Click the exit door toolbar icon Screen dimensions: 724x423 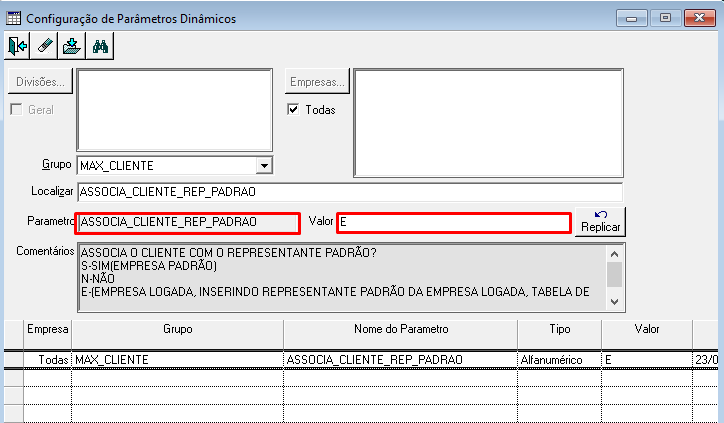coord(17,46)
